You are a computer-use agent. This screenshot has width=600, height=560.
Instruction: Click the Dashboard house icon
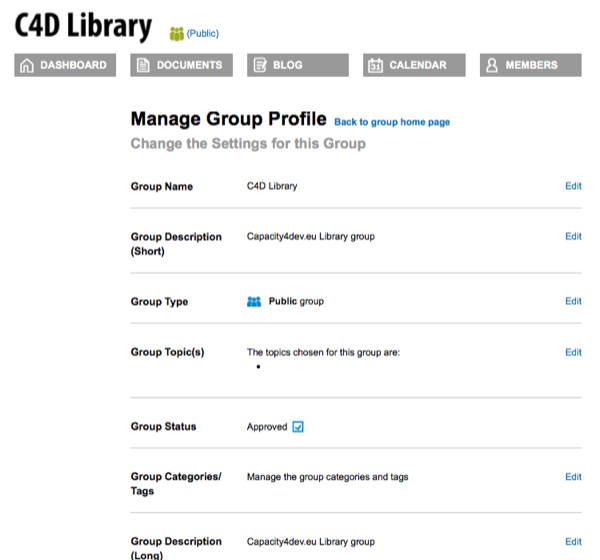(26, 65)
